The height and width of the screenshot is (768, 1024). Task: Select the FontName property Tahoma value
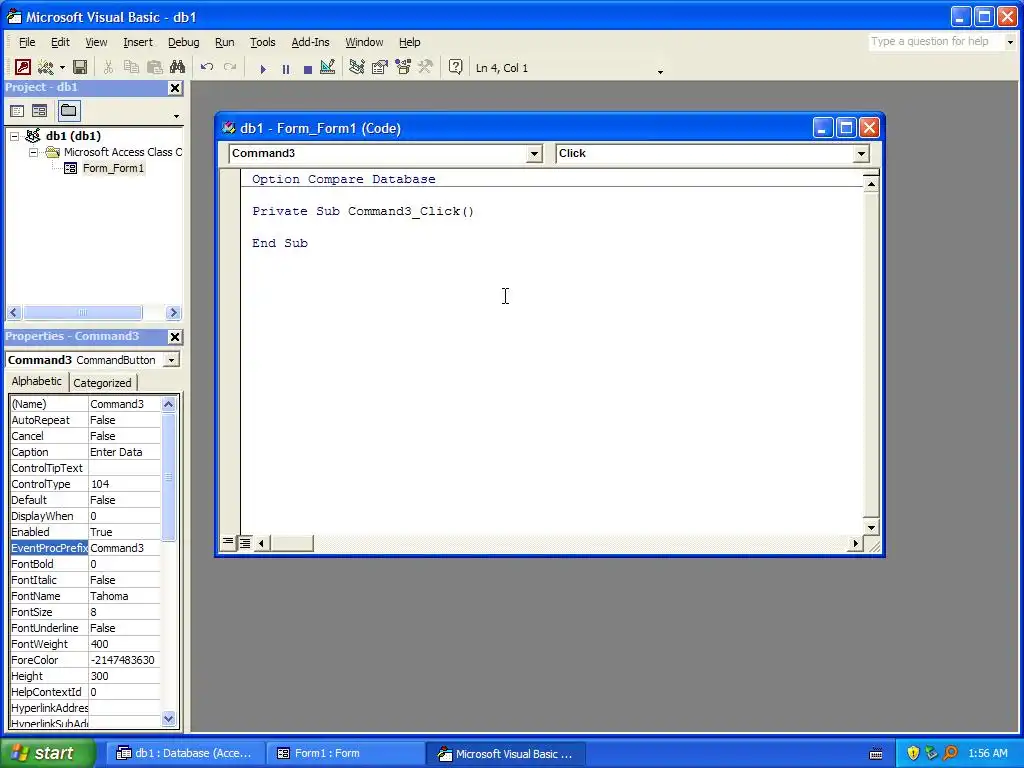(124, 596)
